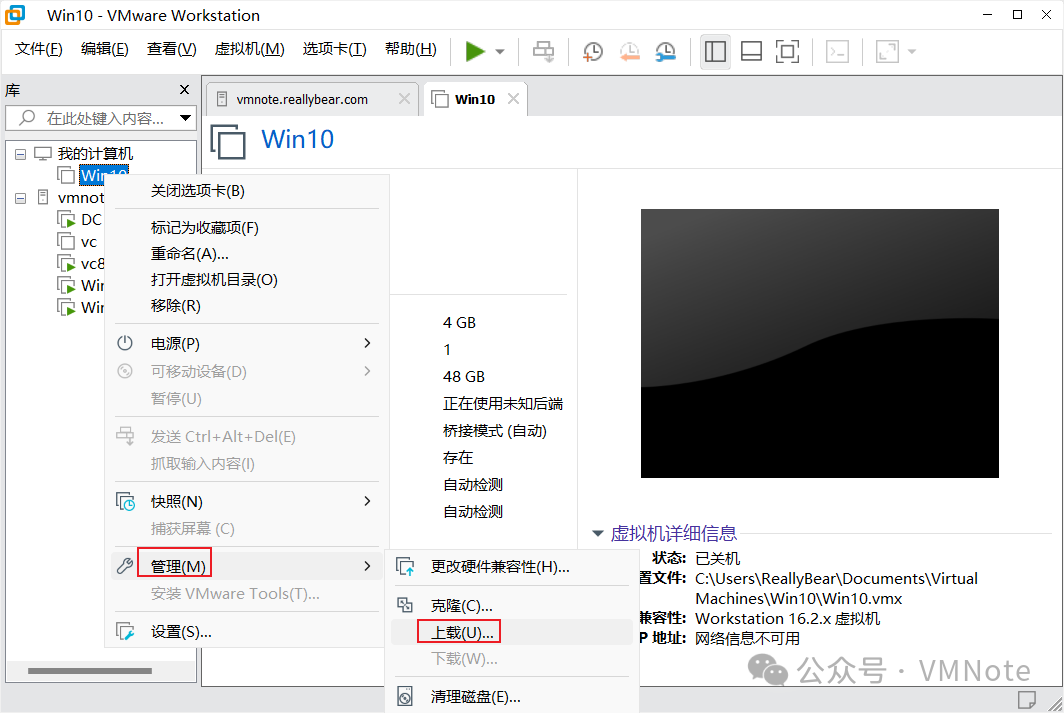Viewport: 1064px width, 713px height.
Task: Enter full screen mode icon
Action: (x=787, y=52)
